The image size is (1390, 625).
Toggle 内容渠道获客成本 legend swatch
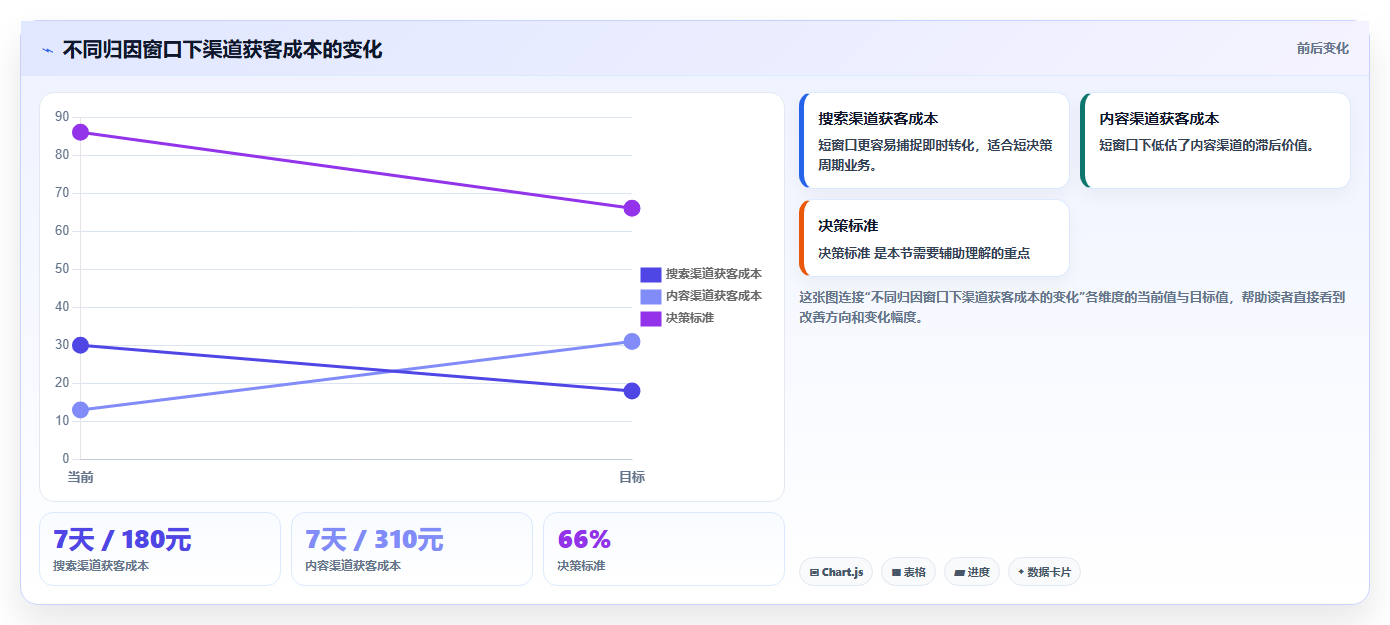pyautogui.click(x=651, y=296)
